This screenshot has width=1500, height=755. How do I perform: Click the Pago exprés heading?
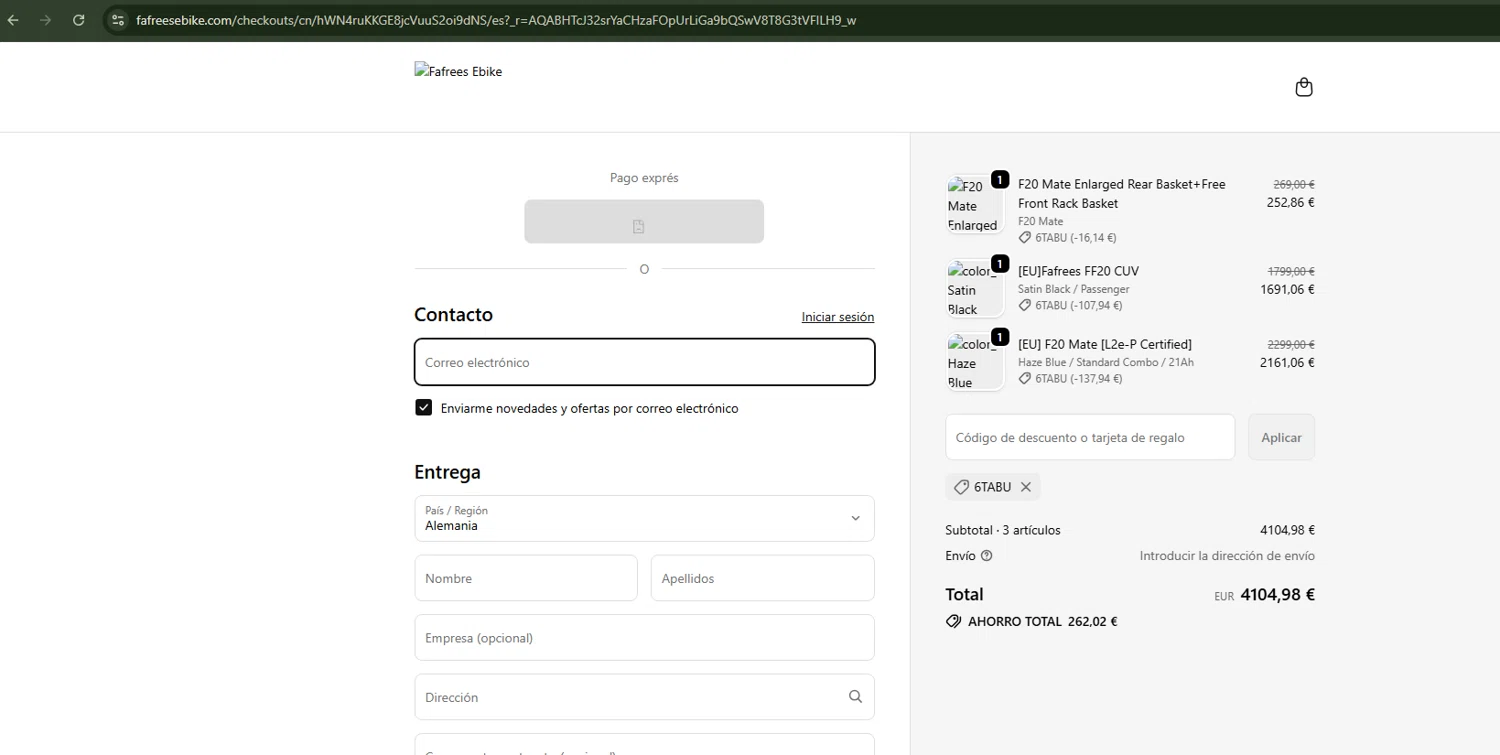tap(644, 178)
